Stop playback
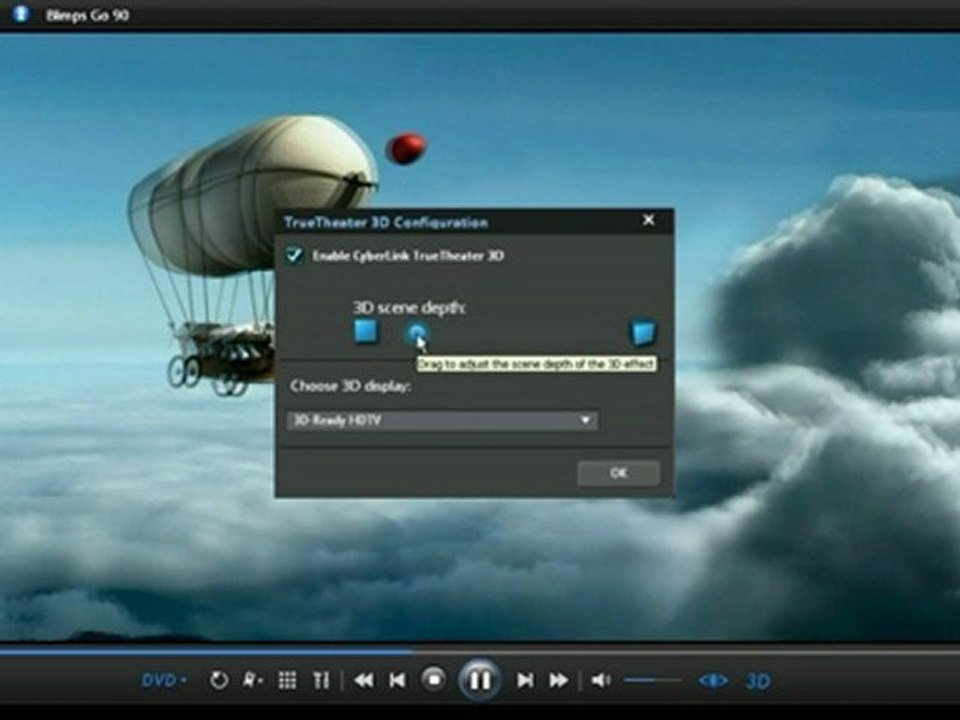 click(x=434, y=680)
